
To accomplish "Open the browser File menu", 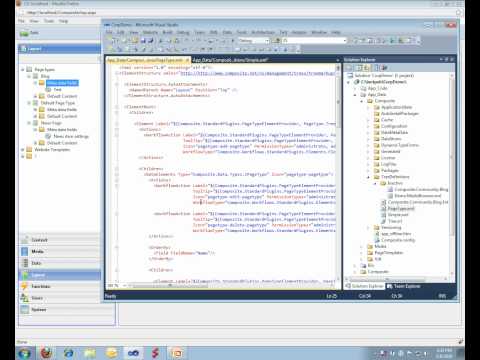I will [x=21, y=21].
